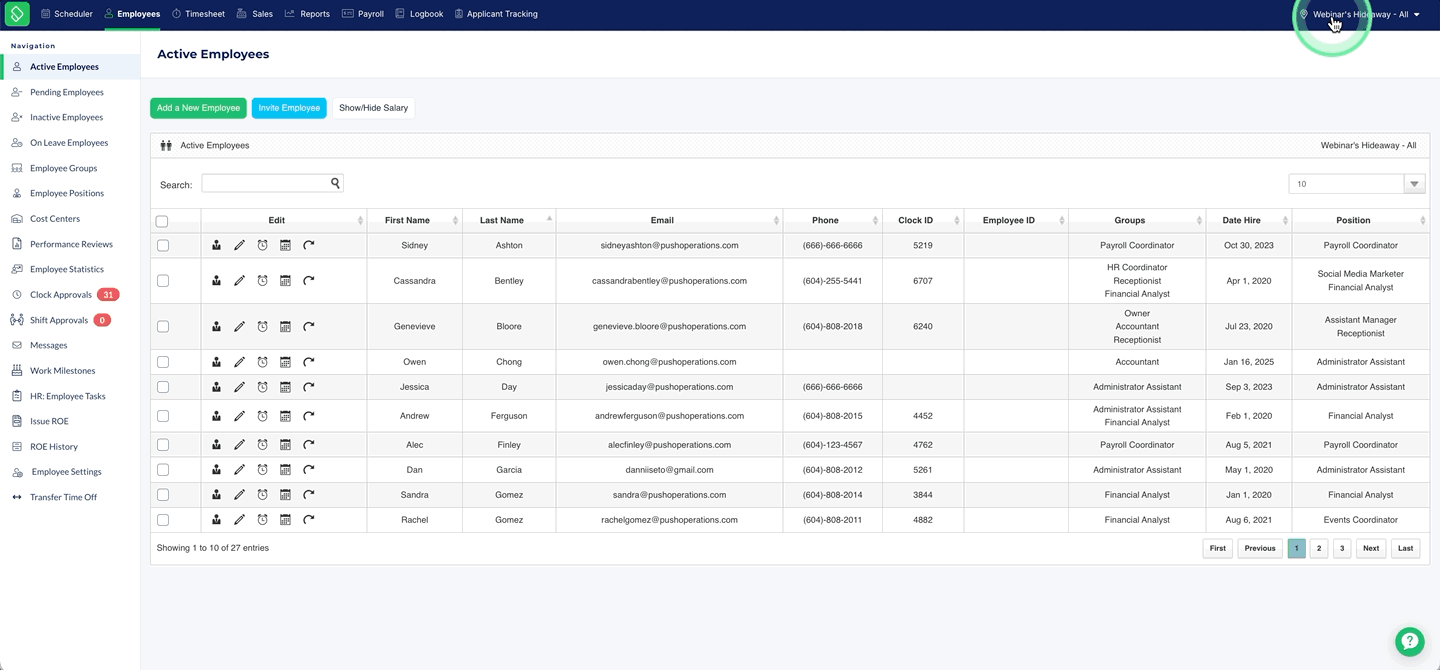The height and width of the screenshot is (670, 1440).
Task: Open the Sales tab
Action: [255, 14]
